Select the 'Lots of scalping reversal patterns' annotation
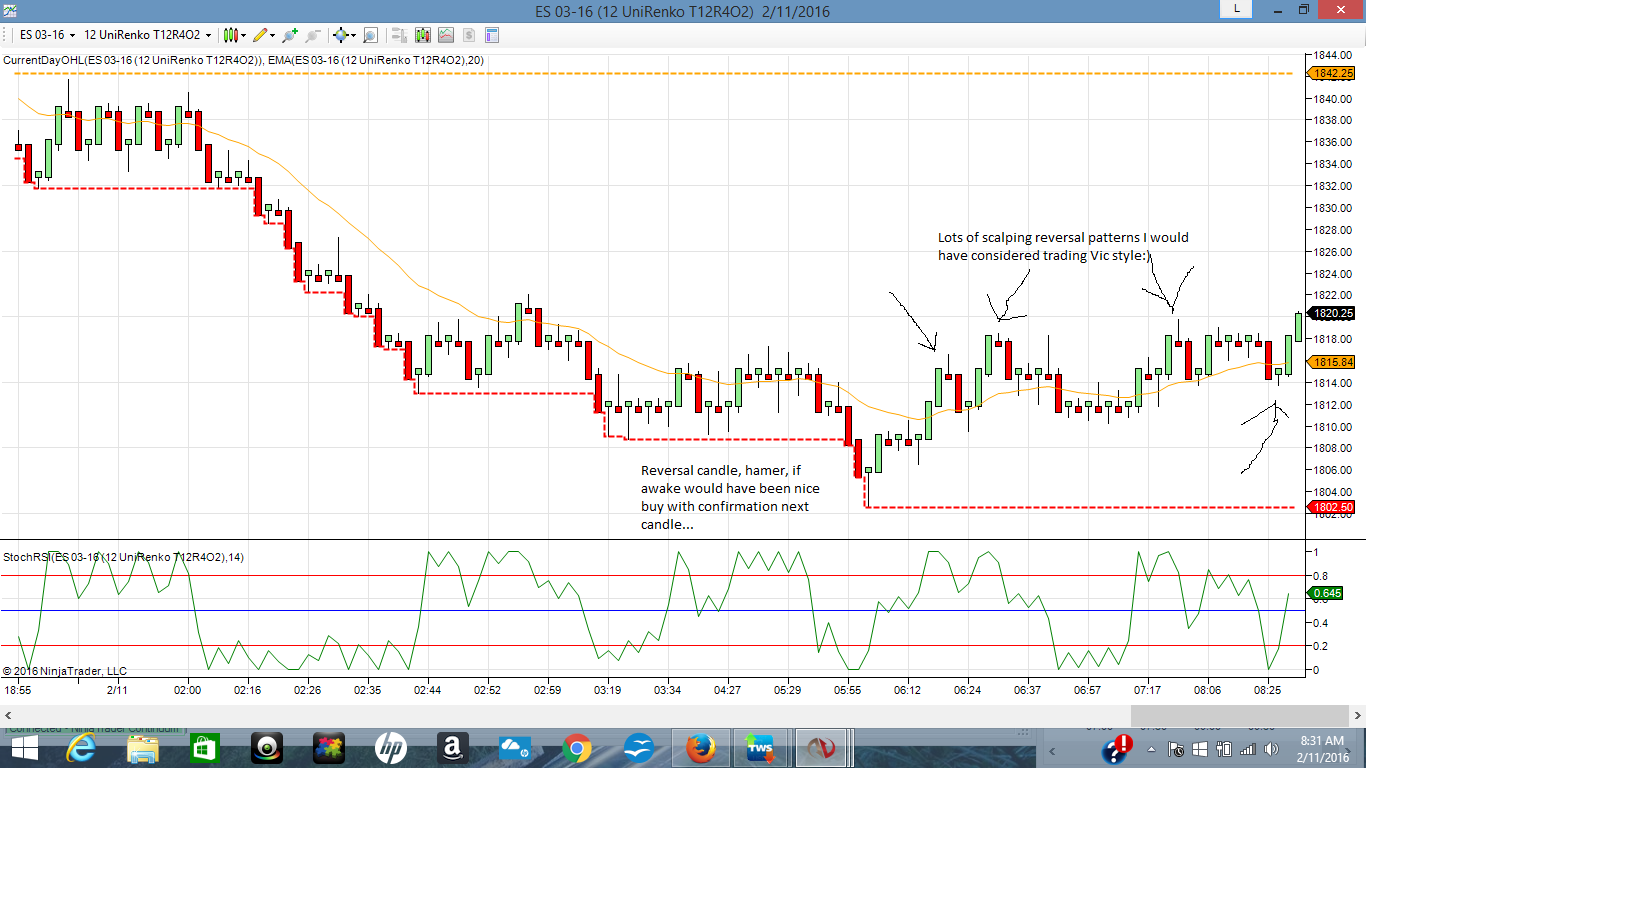 [1063, 246]
